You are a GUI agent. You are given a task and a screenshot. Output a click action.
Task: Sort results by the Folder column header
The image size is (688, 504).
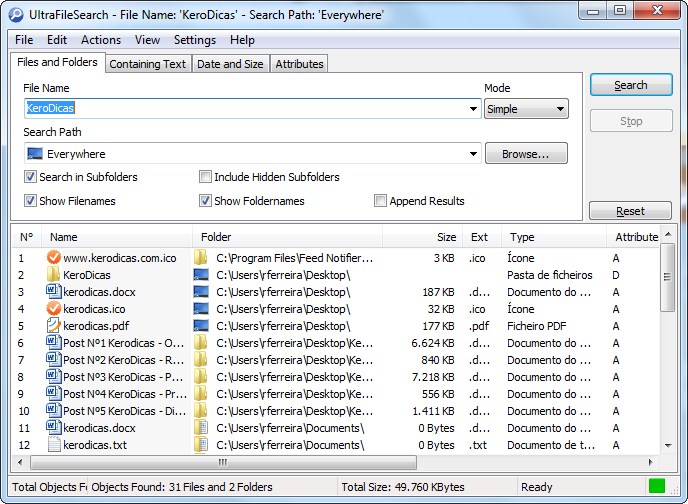click(287, 237)
